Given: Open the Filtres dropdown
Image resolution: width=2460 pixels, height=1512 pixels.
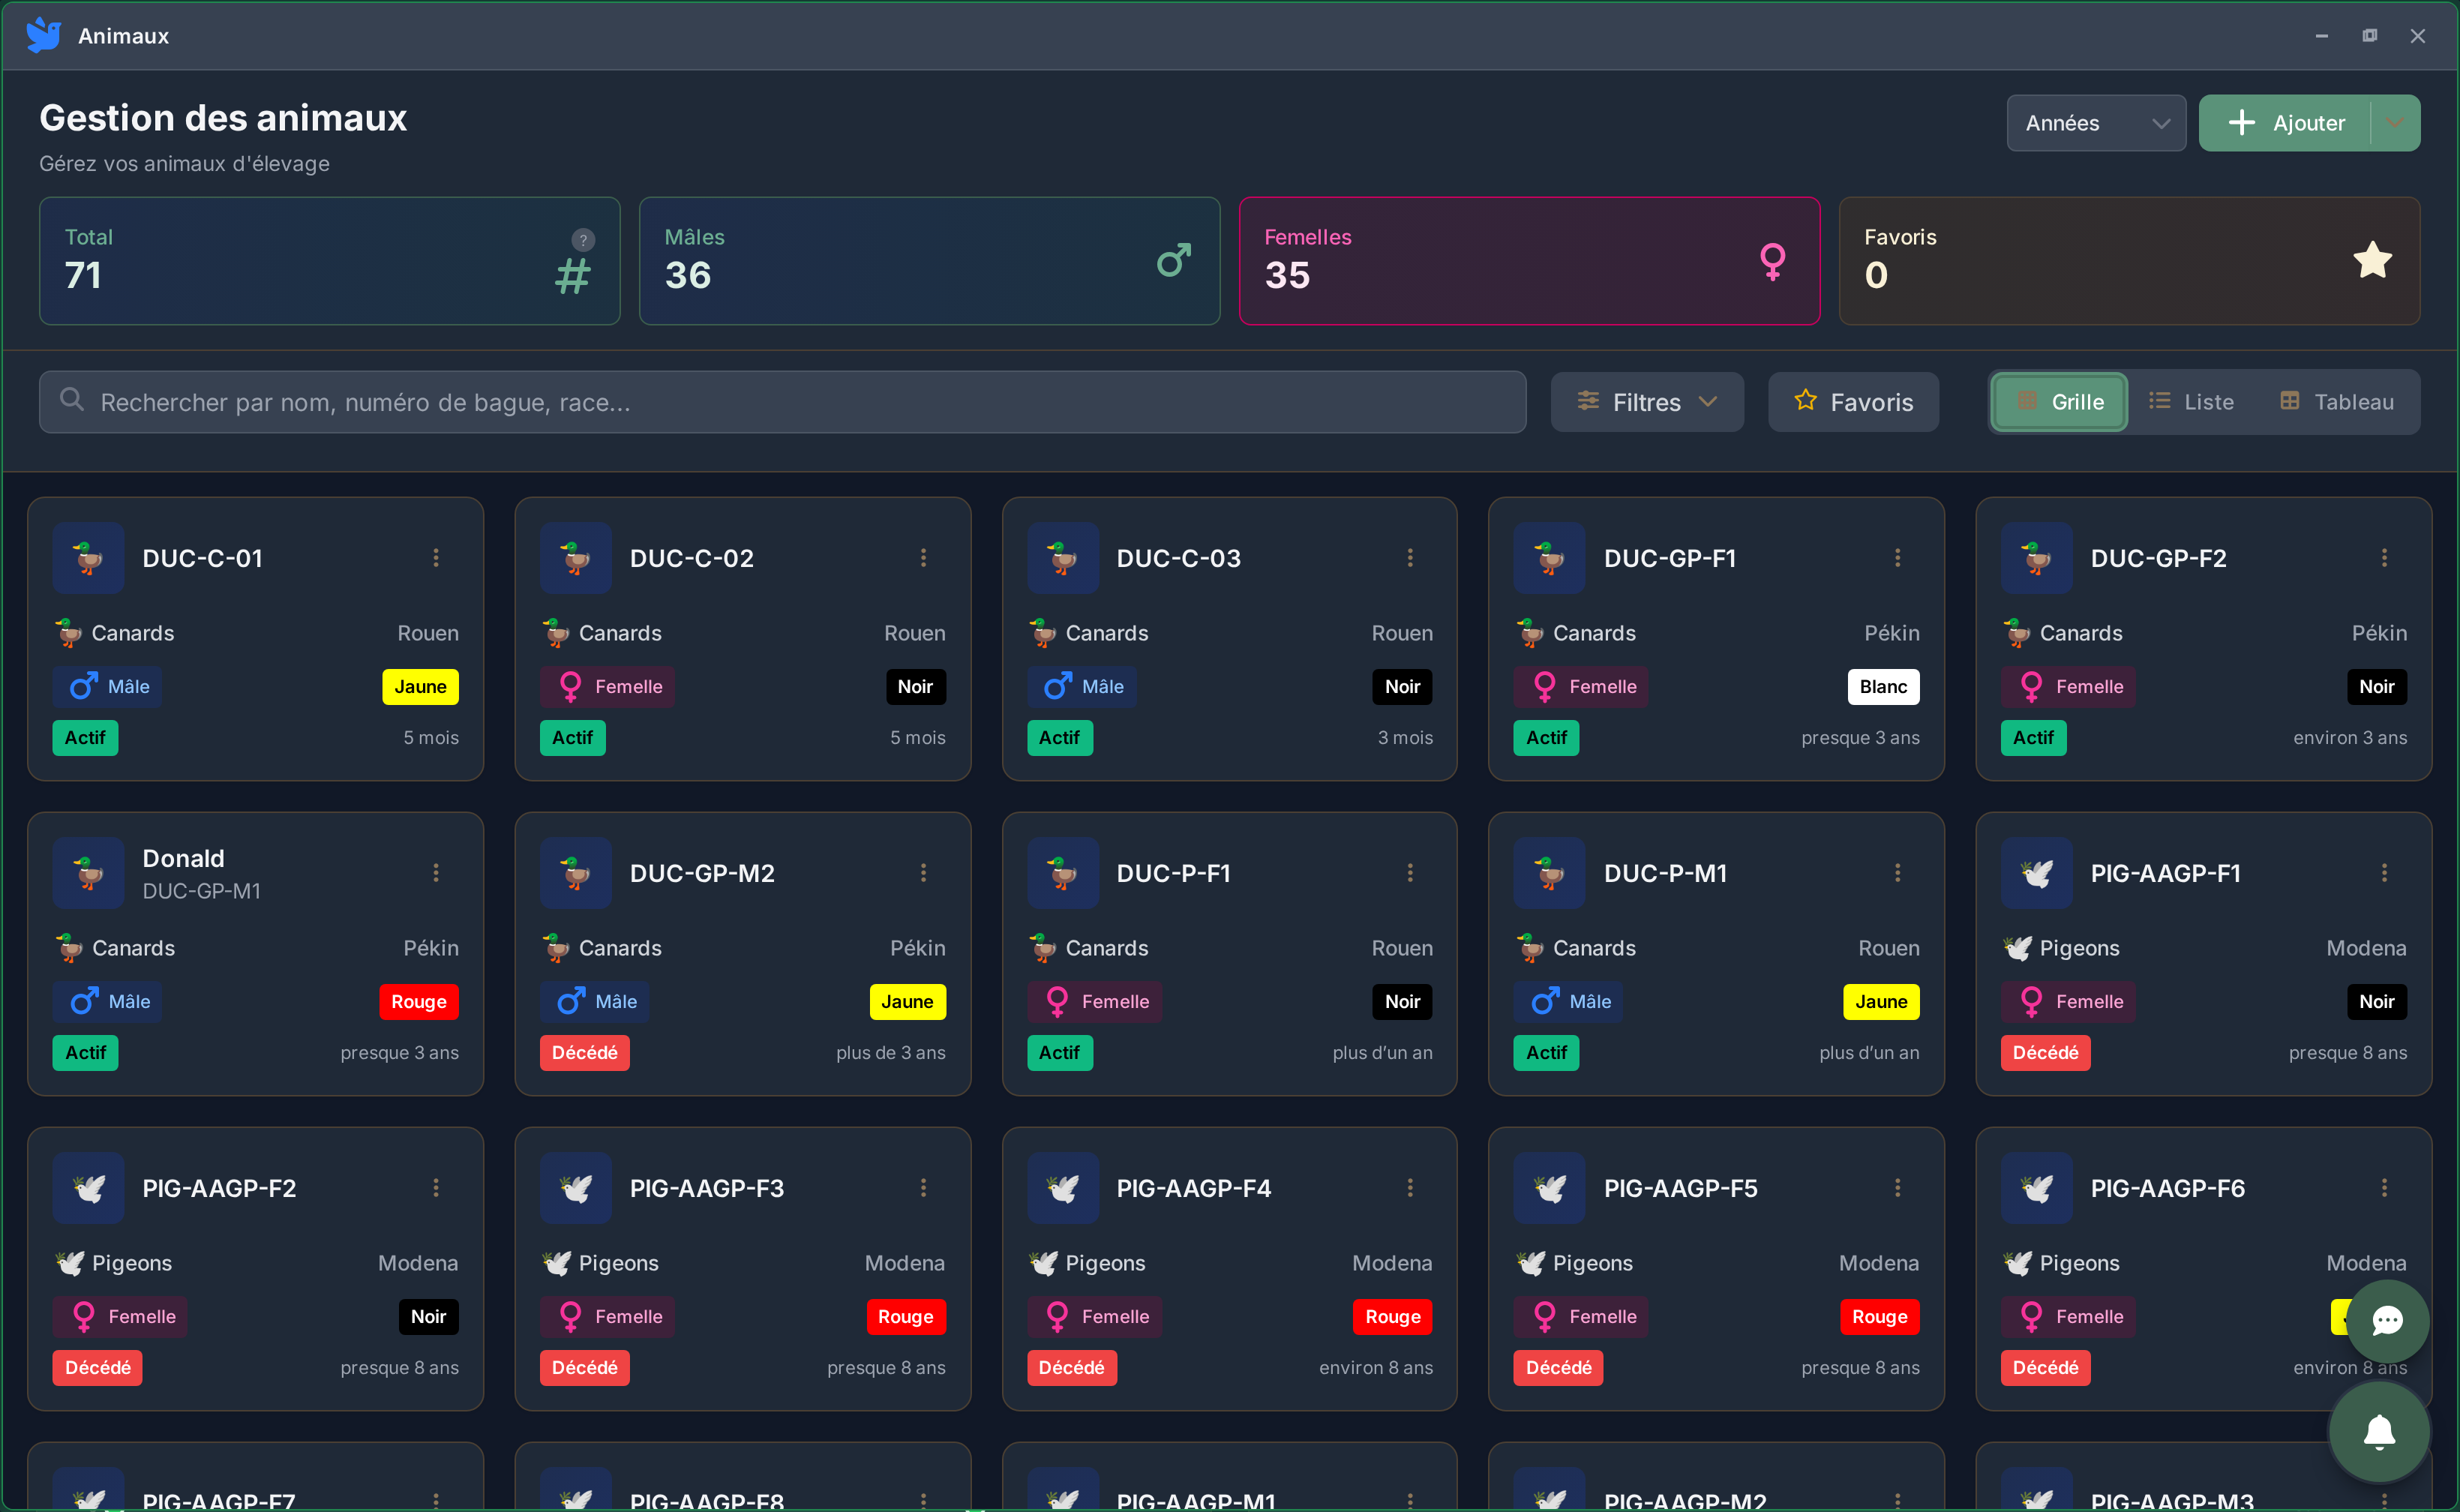Looking at the screenshot, I should [1647, 402].
